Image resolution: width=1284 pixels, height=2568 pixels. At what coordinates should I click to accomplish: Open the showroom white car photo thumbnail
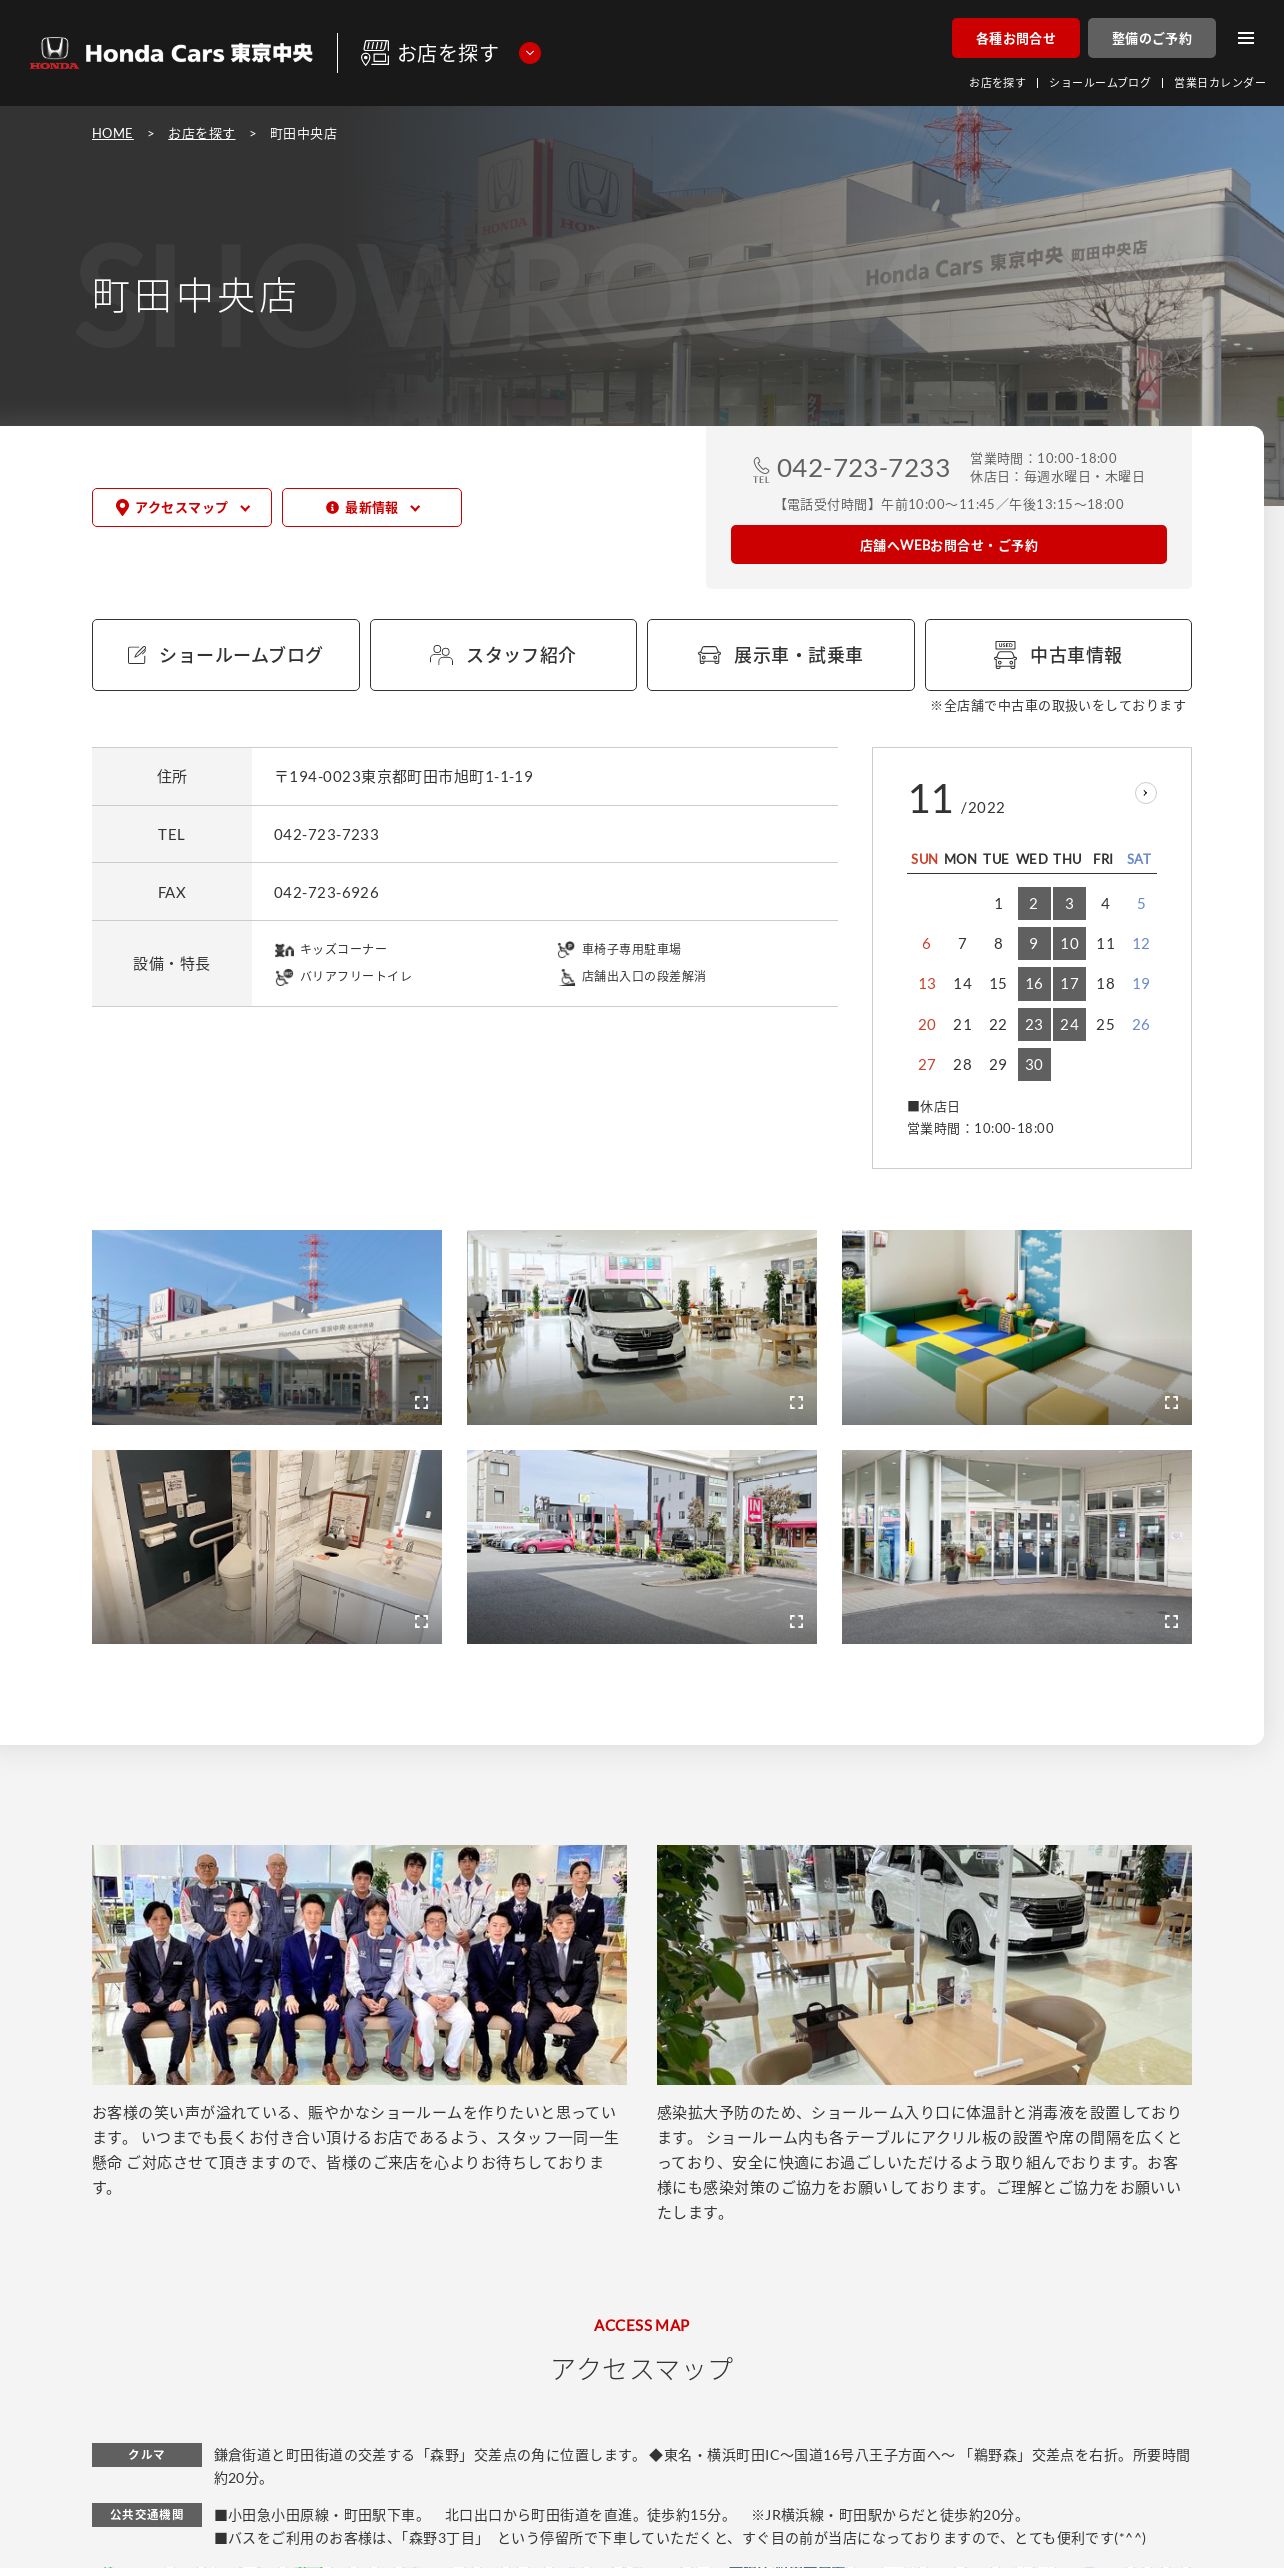coord(642,1327)
